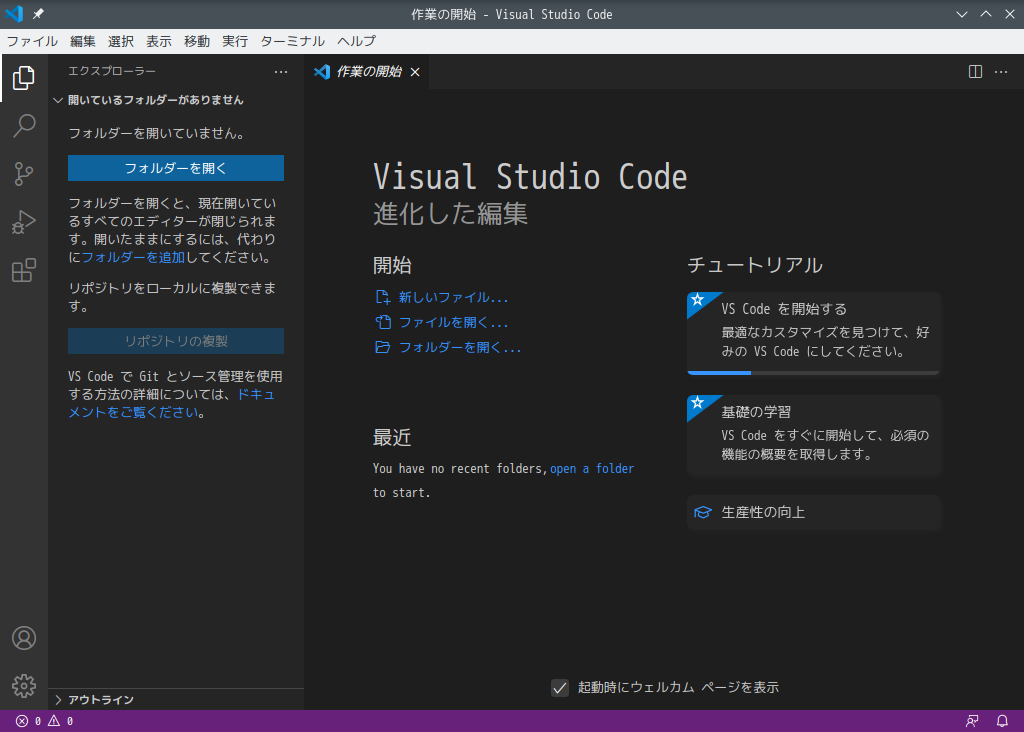This screenshot has width=1024, height=732.
Task: Open the 編集 menu
Action: 83,41
